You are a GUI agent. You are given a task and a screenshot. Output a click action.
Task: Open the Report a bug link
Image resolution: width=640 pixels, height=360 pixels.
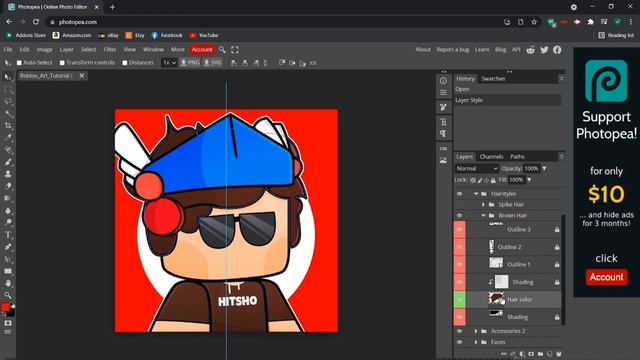click(453, 49)
